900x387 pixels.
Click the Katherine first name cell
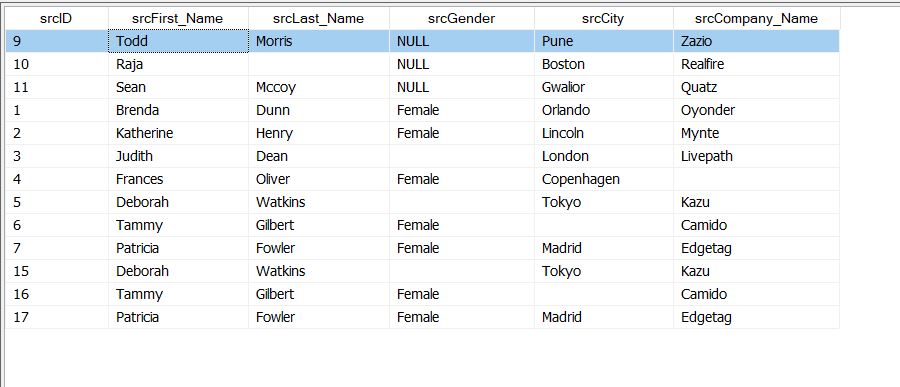(178, 133)
